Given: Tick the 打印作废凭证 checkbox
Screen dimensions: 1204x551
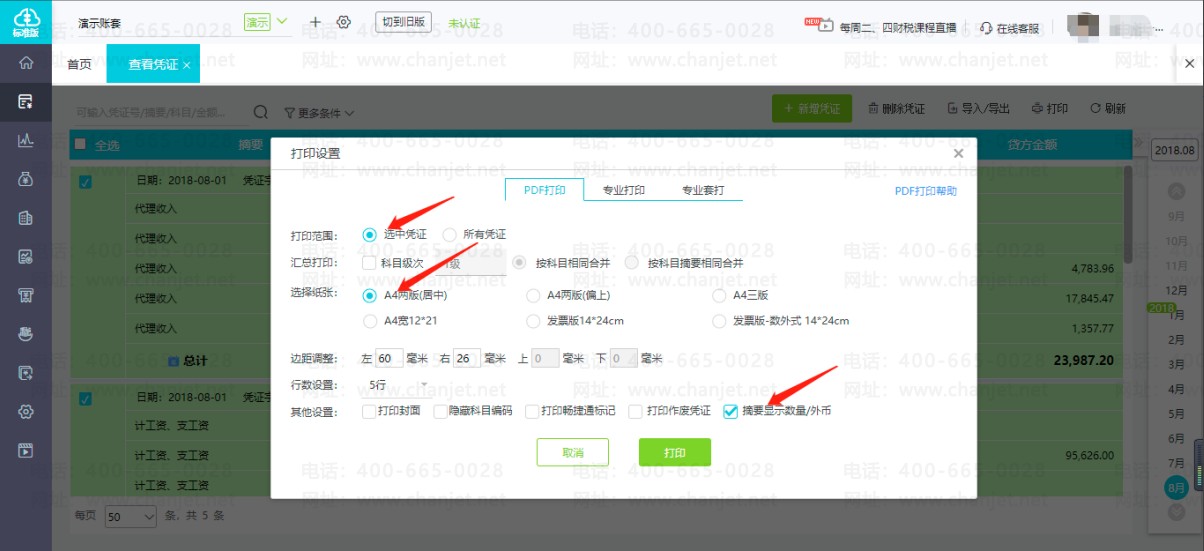Looking at the screenshot, I should tap(635, 411).
